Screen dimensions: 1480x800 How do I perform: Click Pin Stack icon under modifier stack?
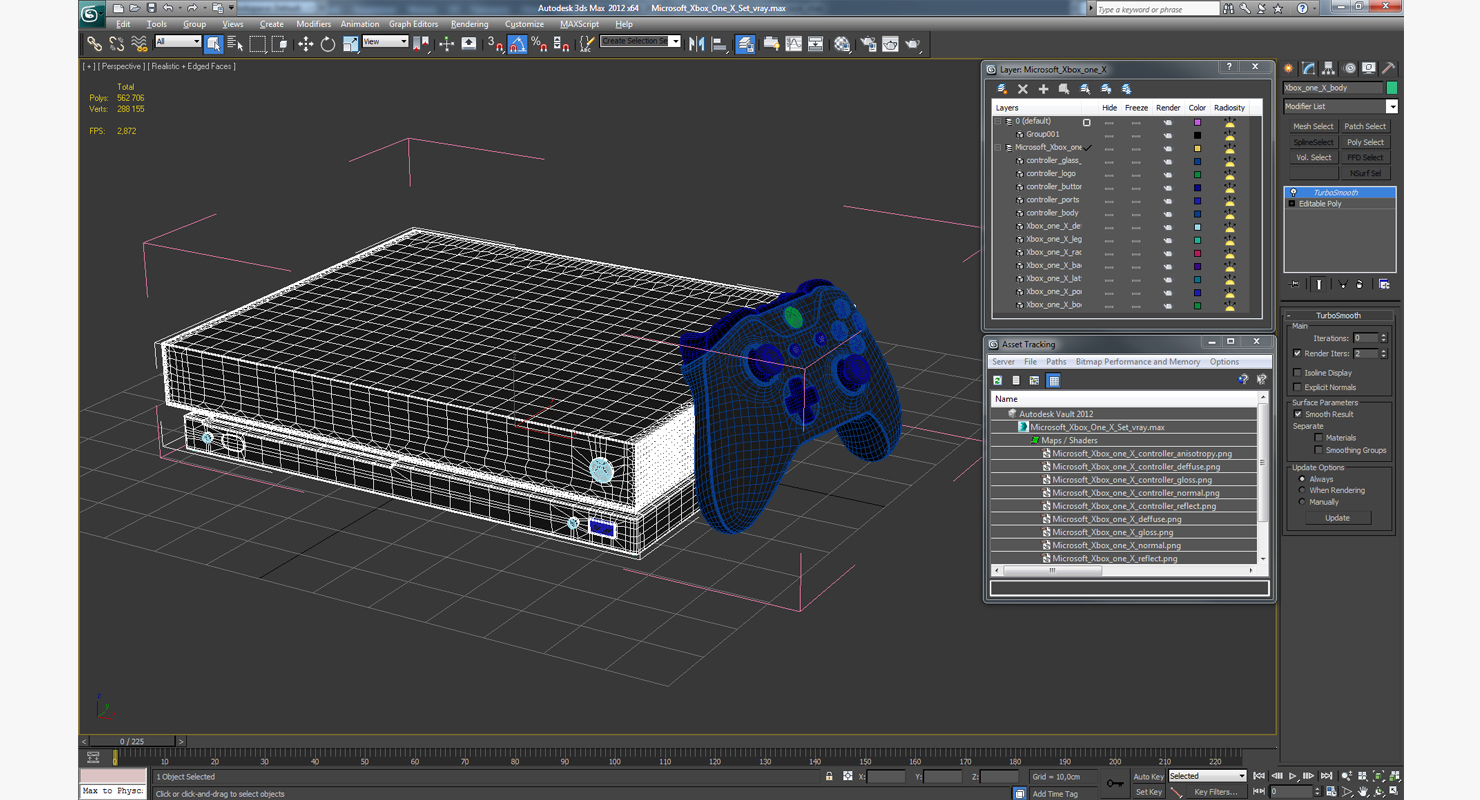pyautogui.click(x=1294, y=285)
